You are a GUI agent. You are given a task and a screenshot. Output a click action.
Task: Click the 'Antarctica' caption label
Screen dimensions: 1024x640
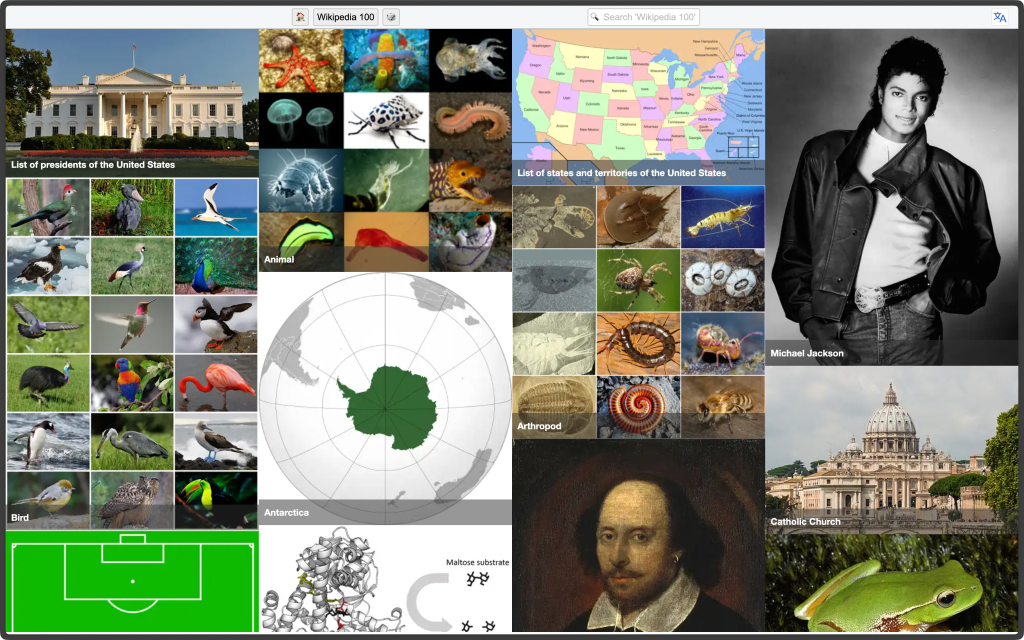(287, 513)
